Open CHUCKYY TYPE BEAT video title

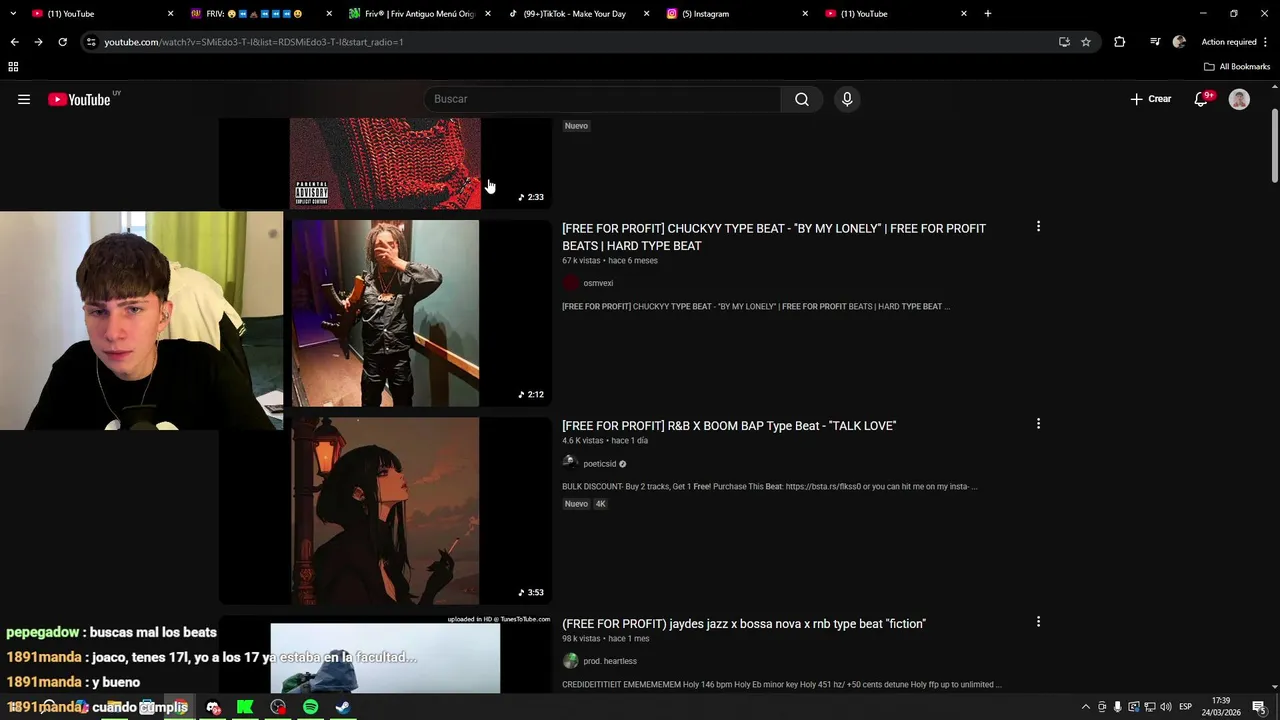pyautogui.click(x=774, y=237)
